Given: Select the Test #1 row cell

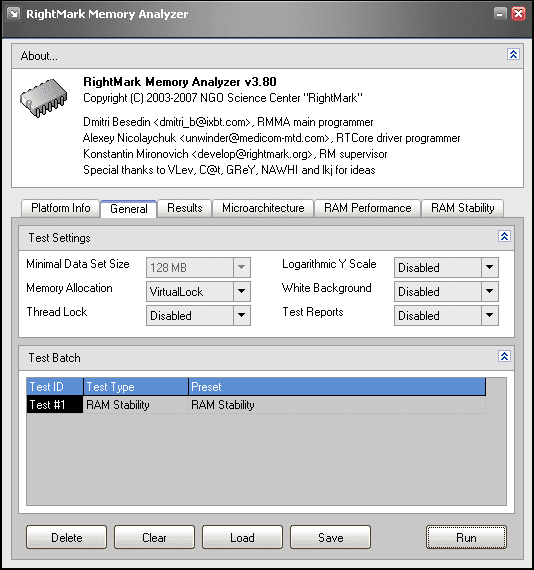Looking at the screenshot, I should [55, 405].
